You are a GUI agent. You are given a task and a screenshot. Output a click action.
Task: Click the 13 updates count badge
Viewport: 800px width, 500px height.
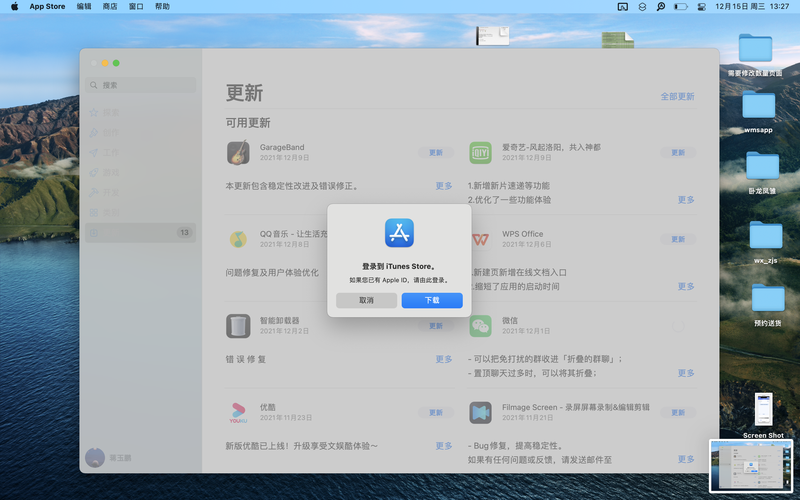tap(184, 233)
